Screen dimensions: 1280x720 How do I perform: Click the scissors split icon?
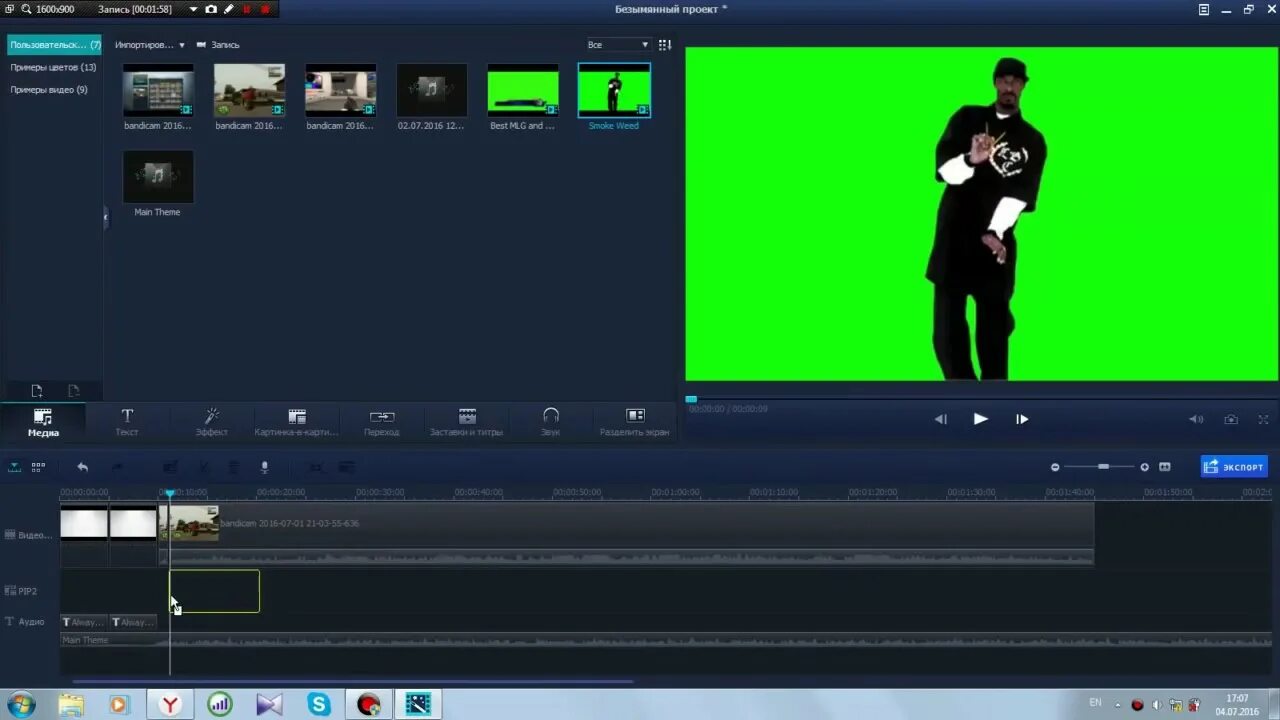(203, 467)
